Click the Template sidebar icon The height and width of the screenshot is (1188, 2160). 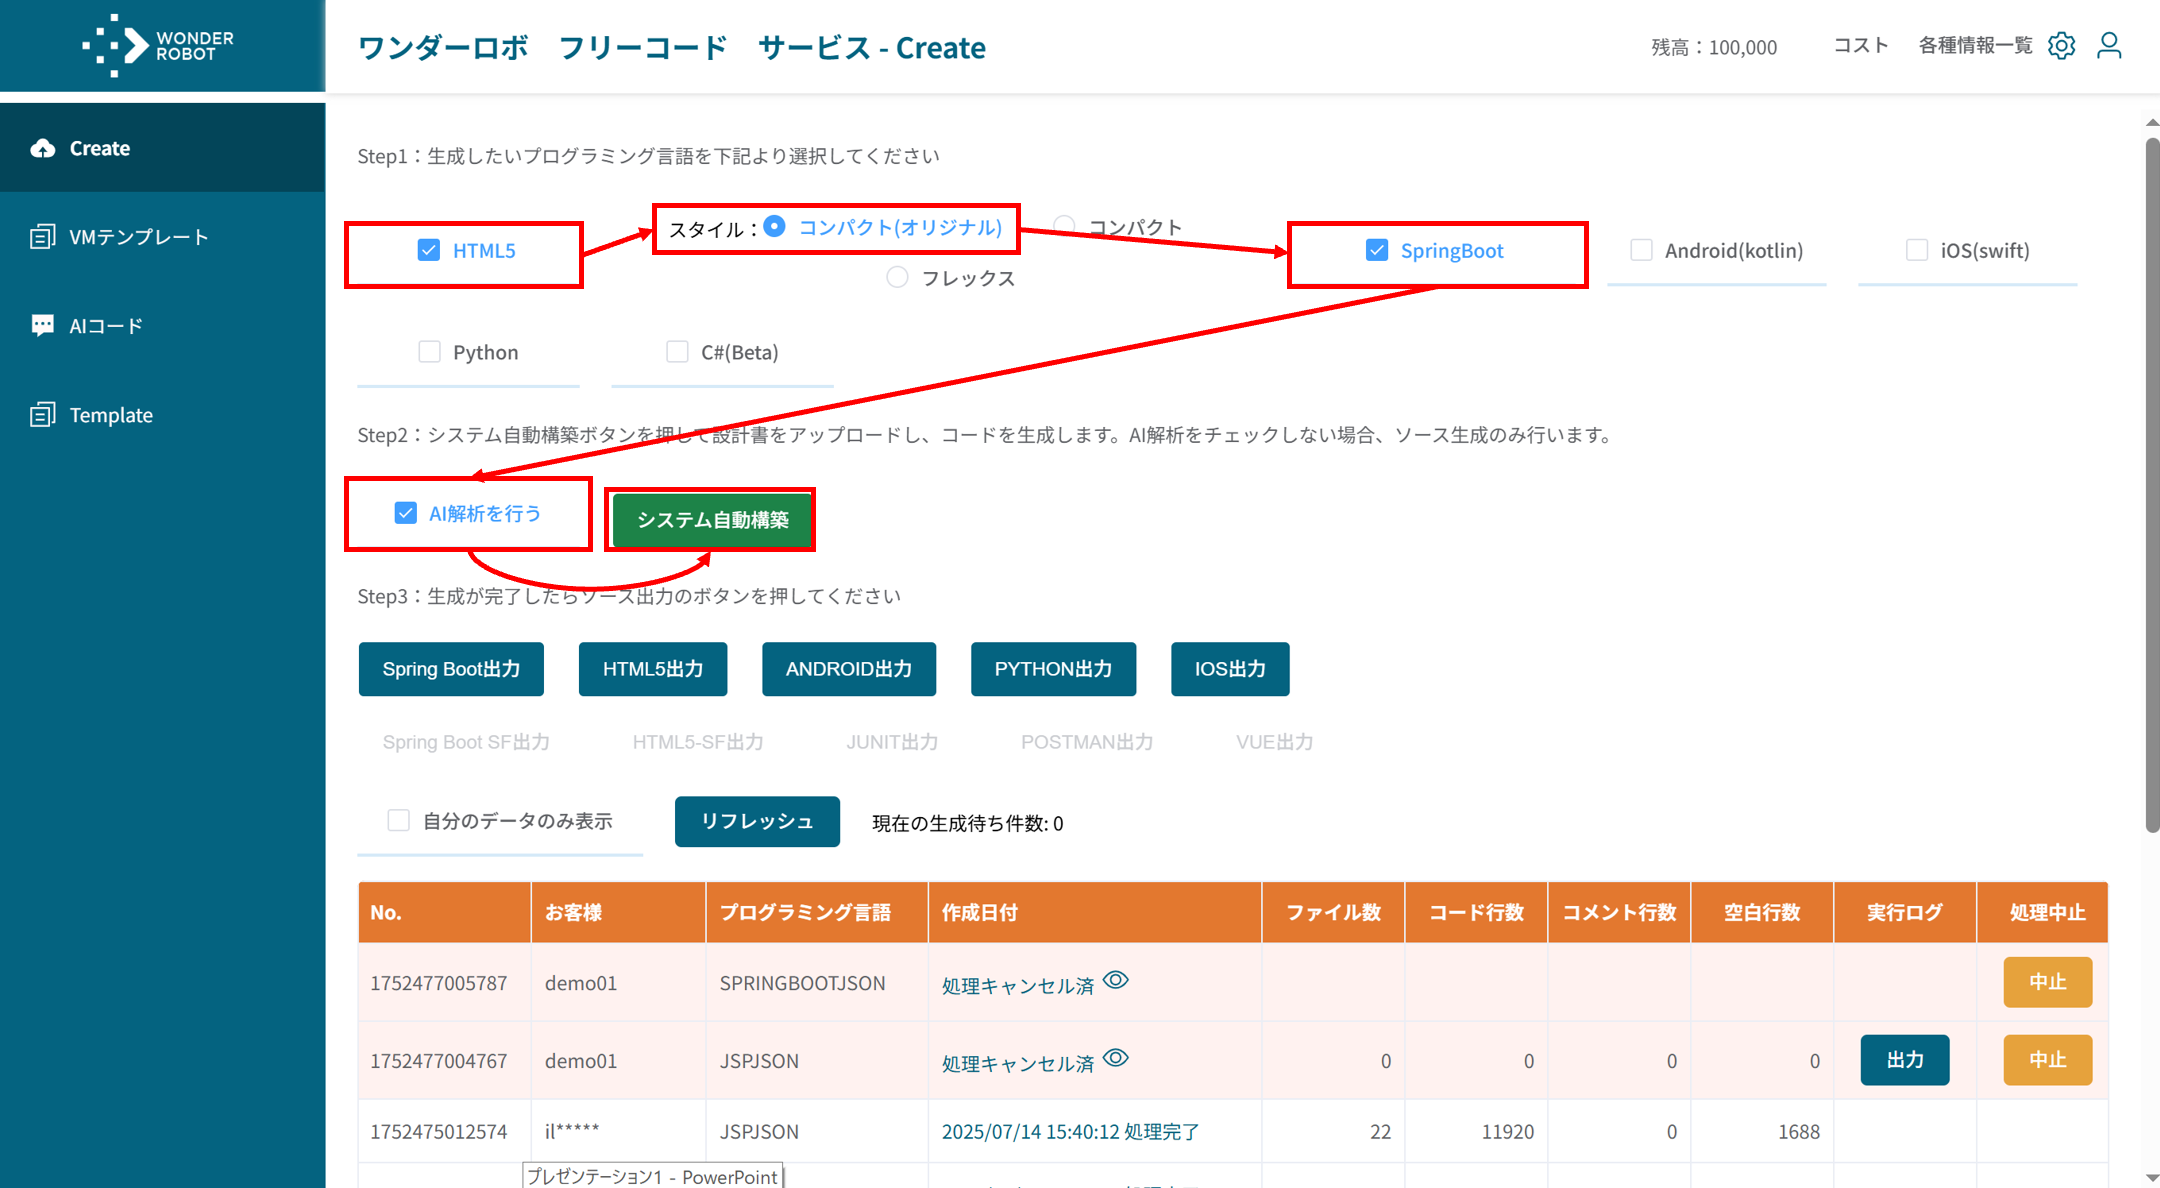[42, 415]
